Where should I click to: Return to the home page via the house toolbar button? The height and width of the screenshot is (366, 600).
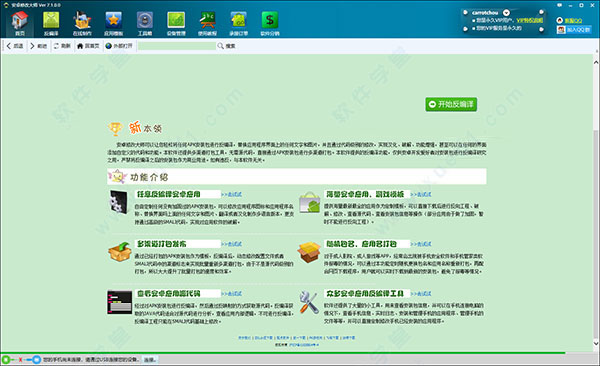click(88, 46)
